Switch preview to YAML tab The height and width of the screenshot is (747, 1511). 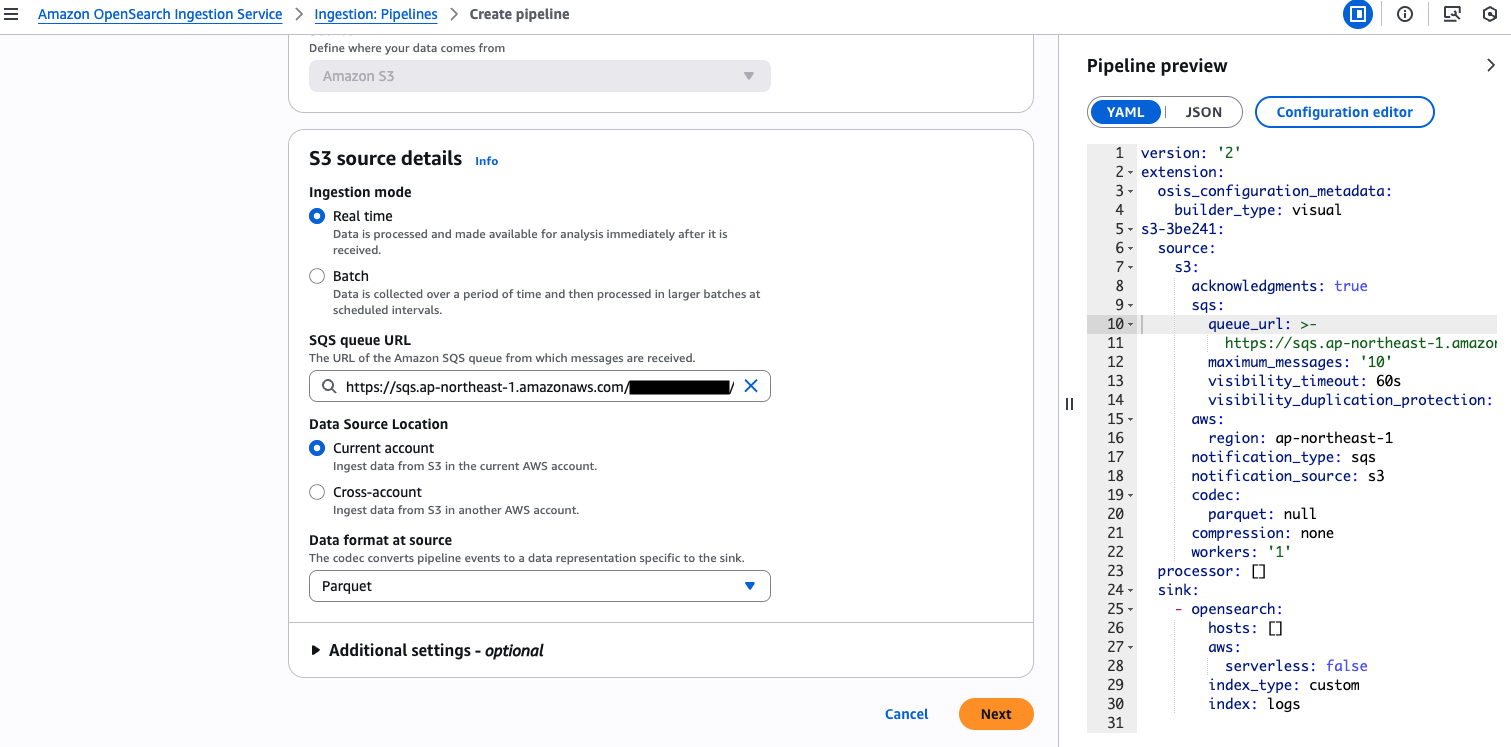pyautogui.click(x=1125, y=112)
